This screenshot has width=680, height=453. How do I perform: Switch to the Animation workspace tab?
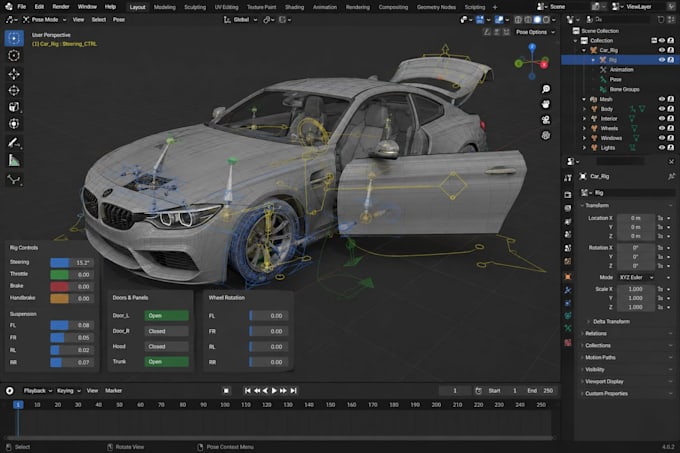pyautogui.click(x=324, y=7)
